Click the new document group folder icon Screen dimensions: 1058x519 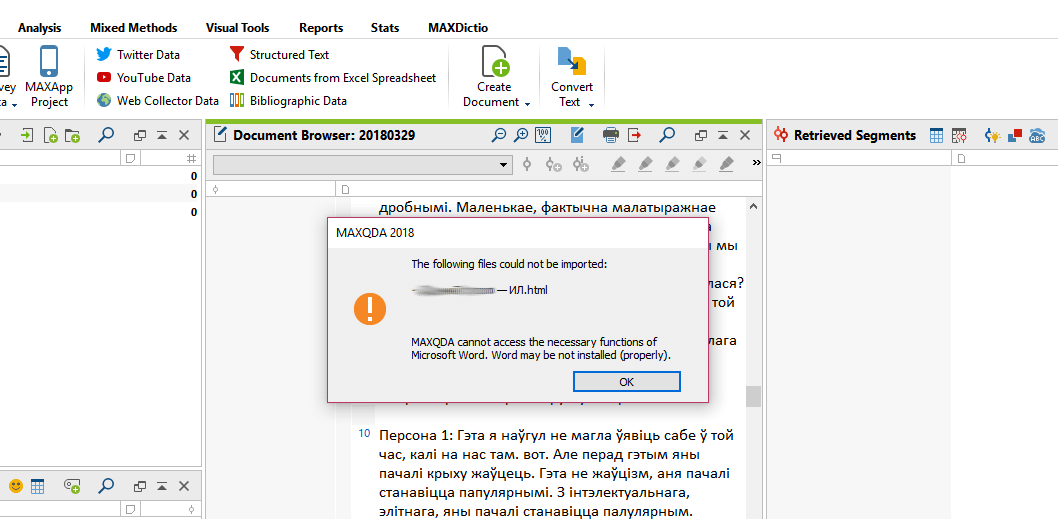point(72,135)
